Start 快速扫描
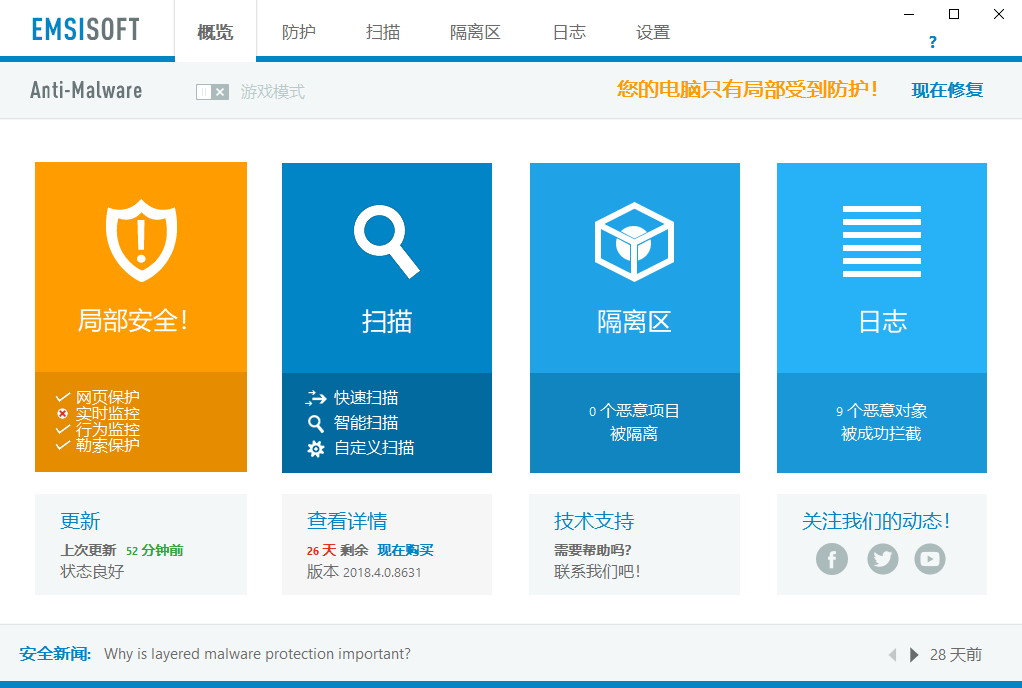The image size is (1022, 688). [366, 397]
